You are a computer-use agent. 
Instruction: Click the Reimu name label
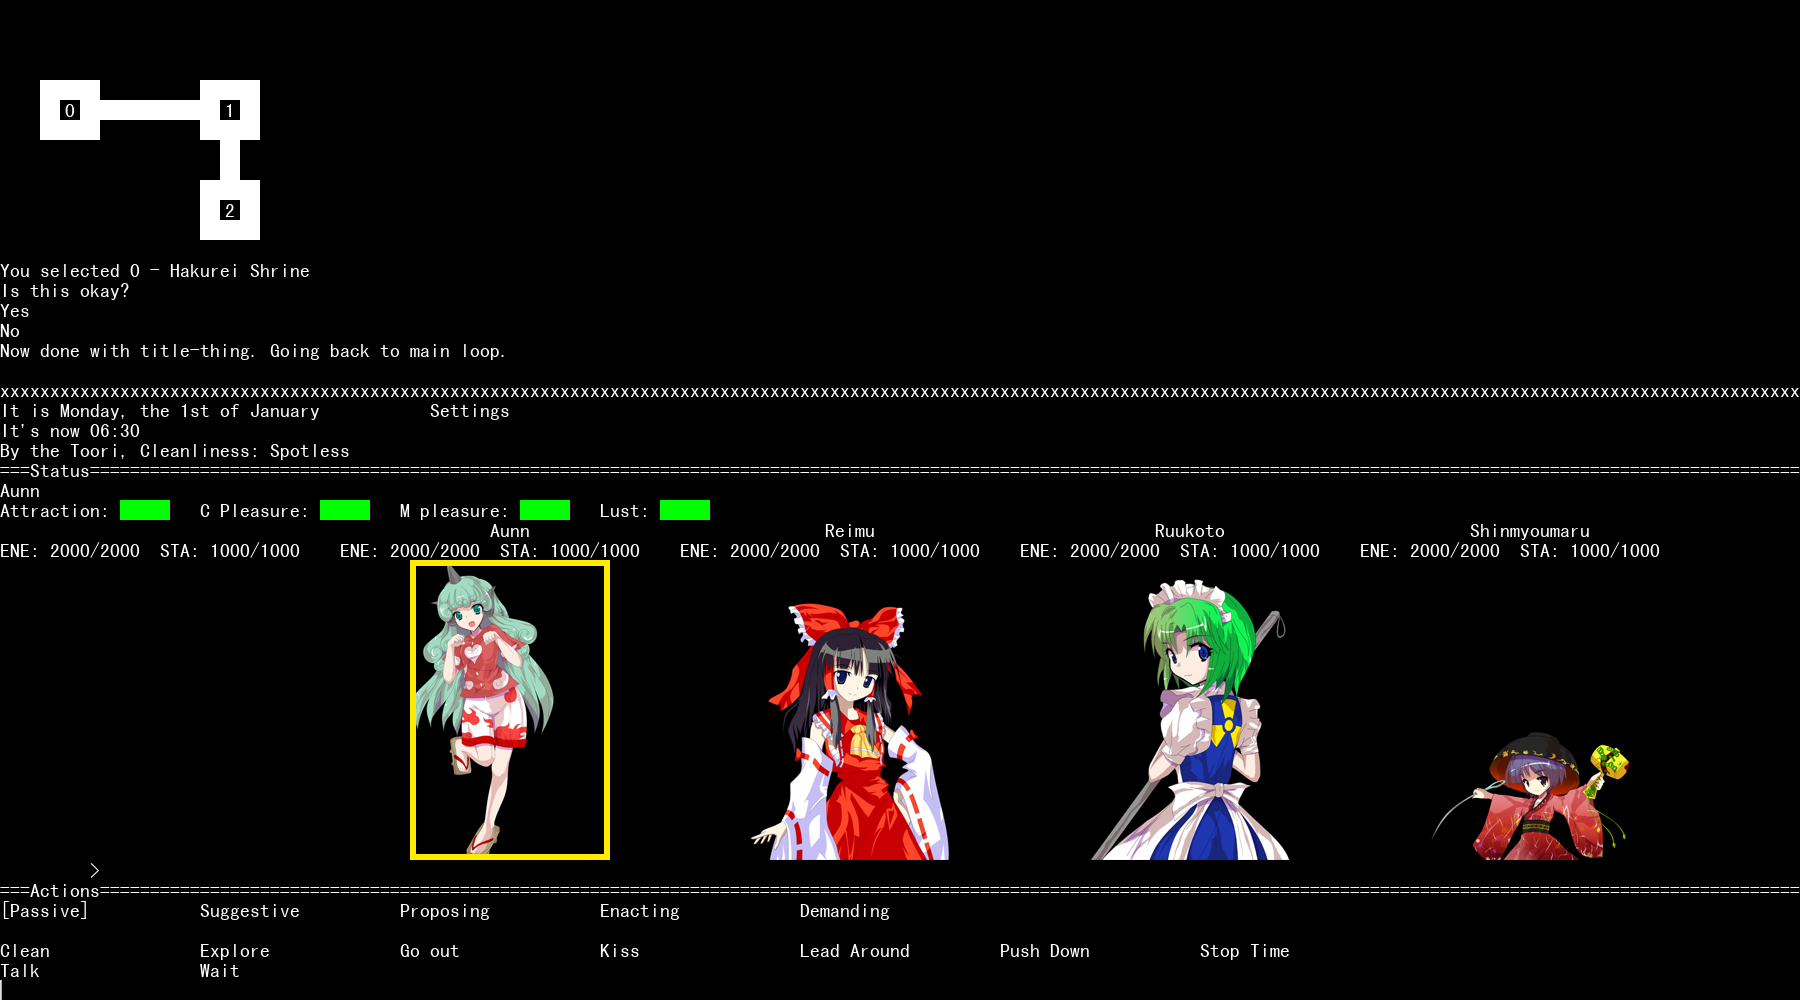coord(850,531)
